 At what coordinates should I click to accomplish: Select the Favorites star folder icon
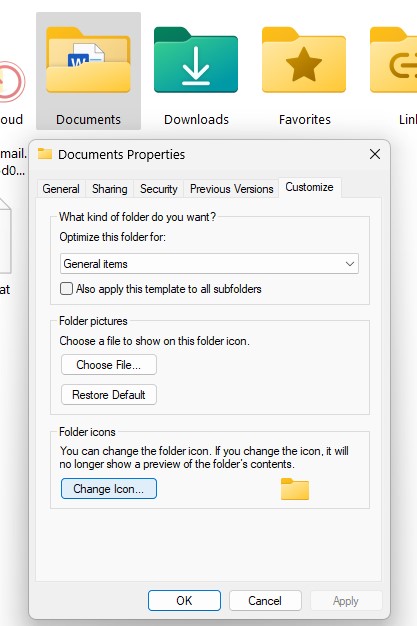click(x=304, y=60)
